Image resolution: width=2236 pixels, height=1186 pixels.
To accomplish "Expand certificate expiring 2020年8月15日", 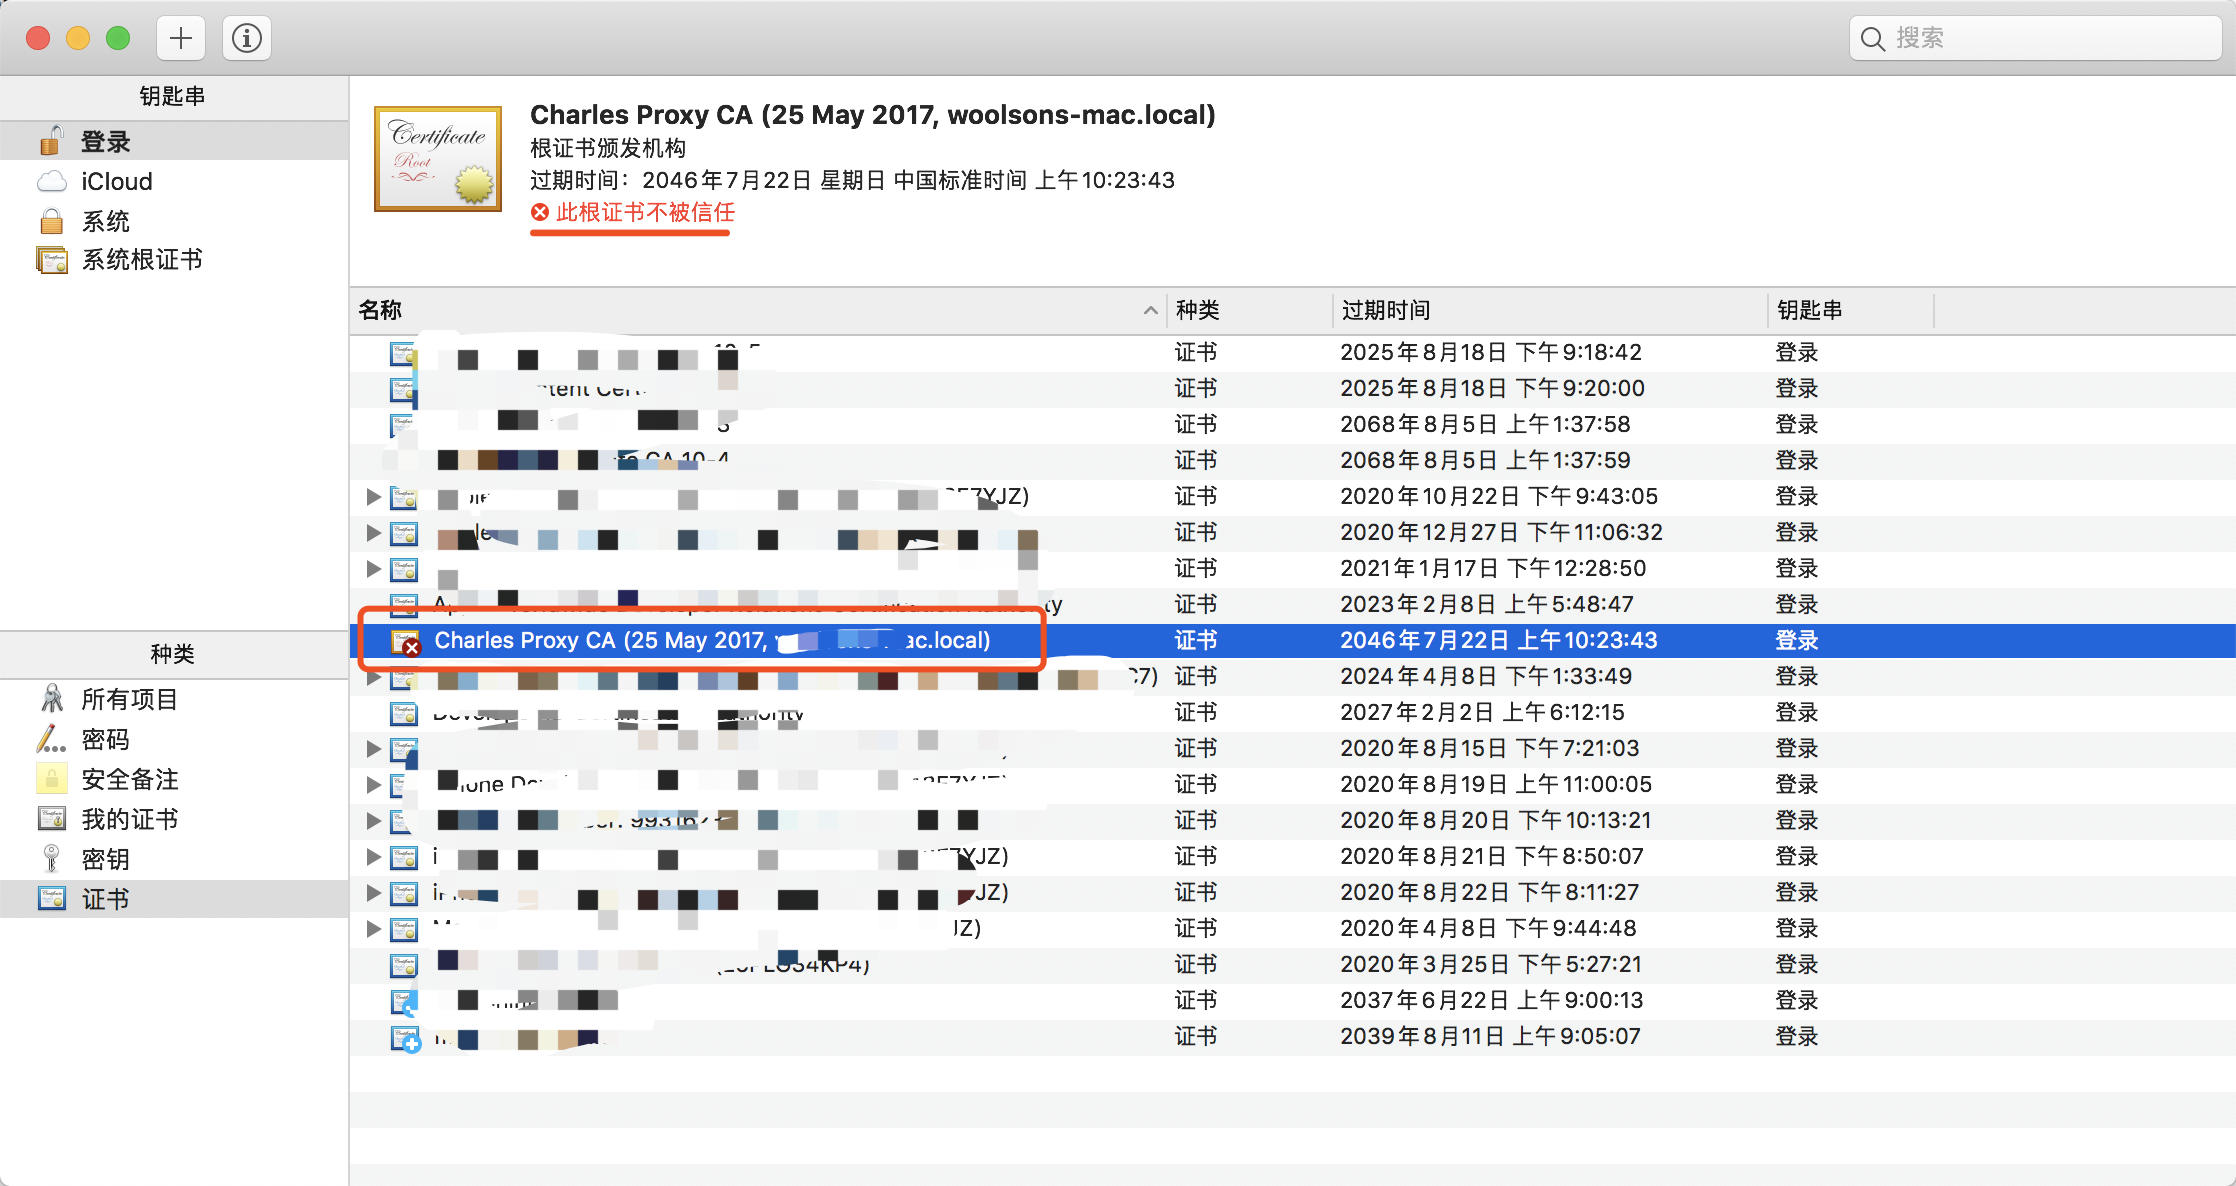I will pos(373,748).
